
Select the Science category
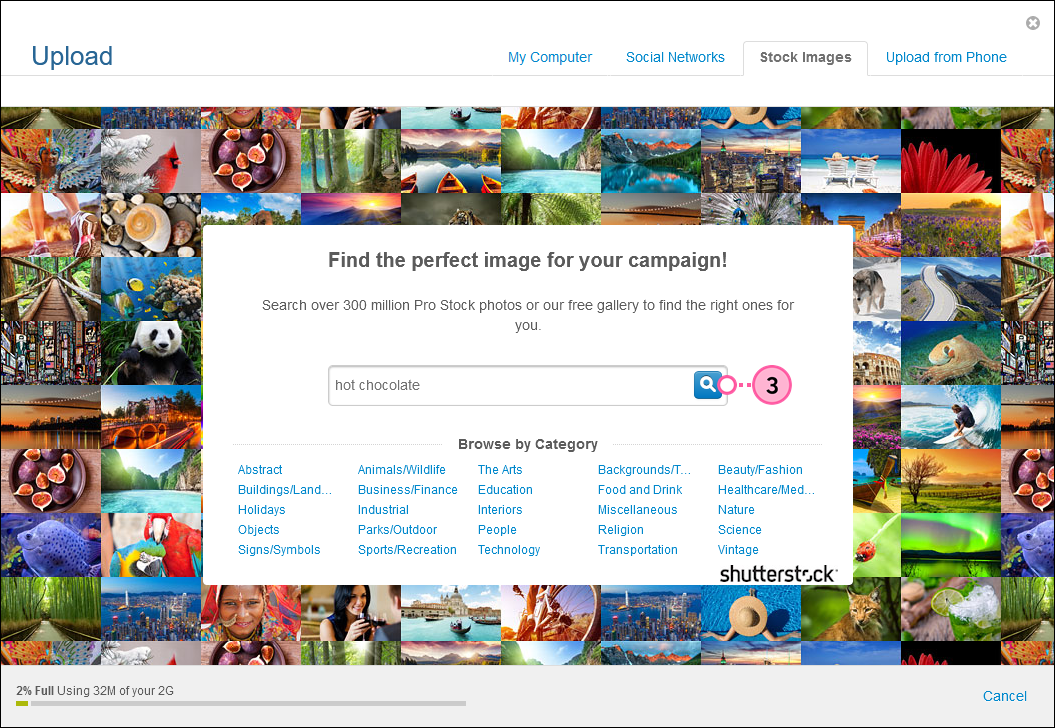[739, 529]
